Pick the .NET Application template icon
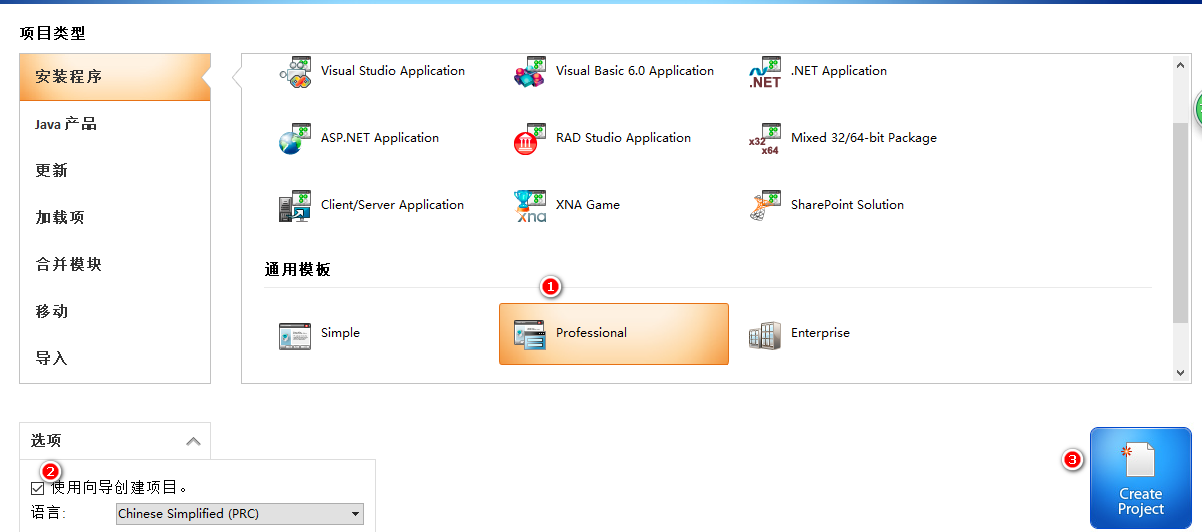This screenshot has width=1202, height=532. point(765,72)
